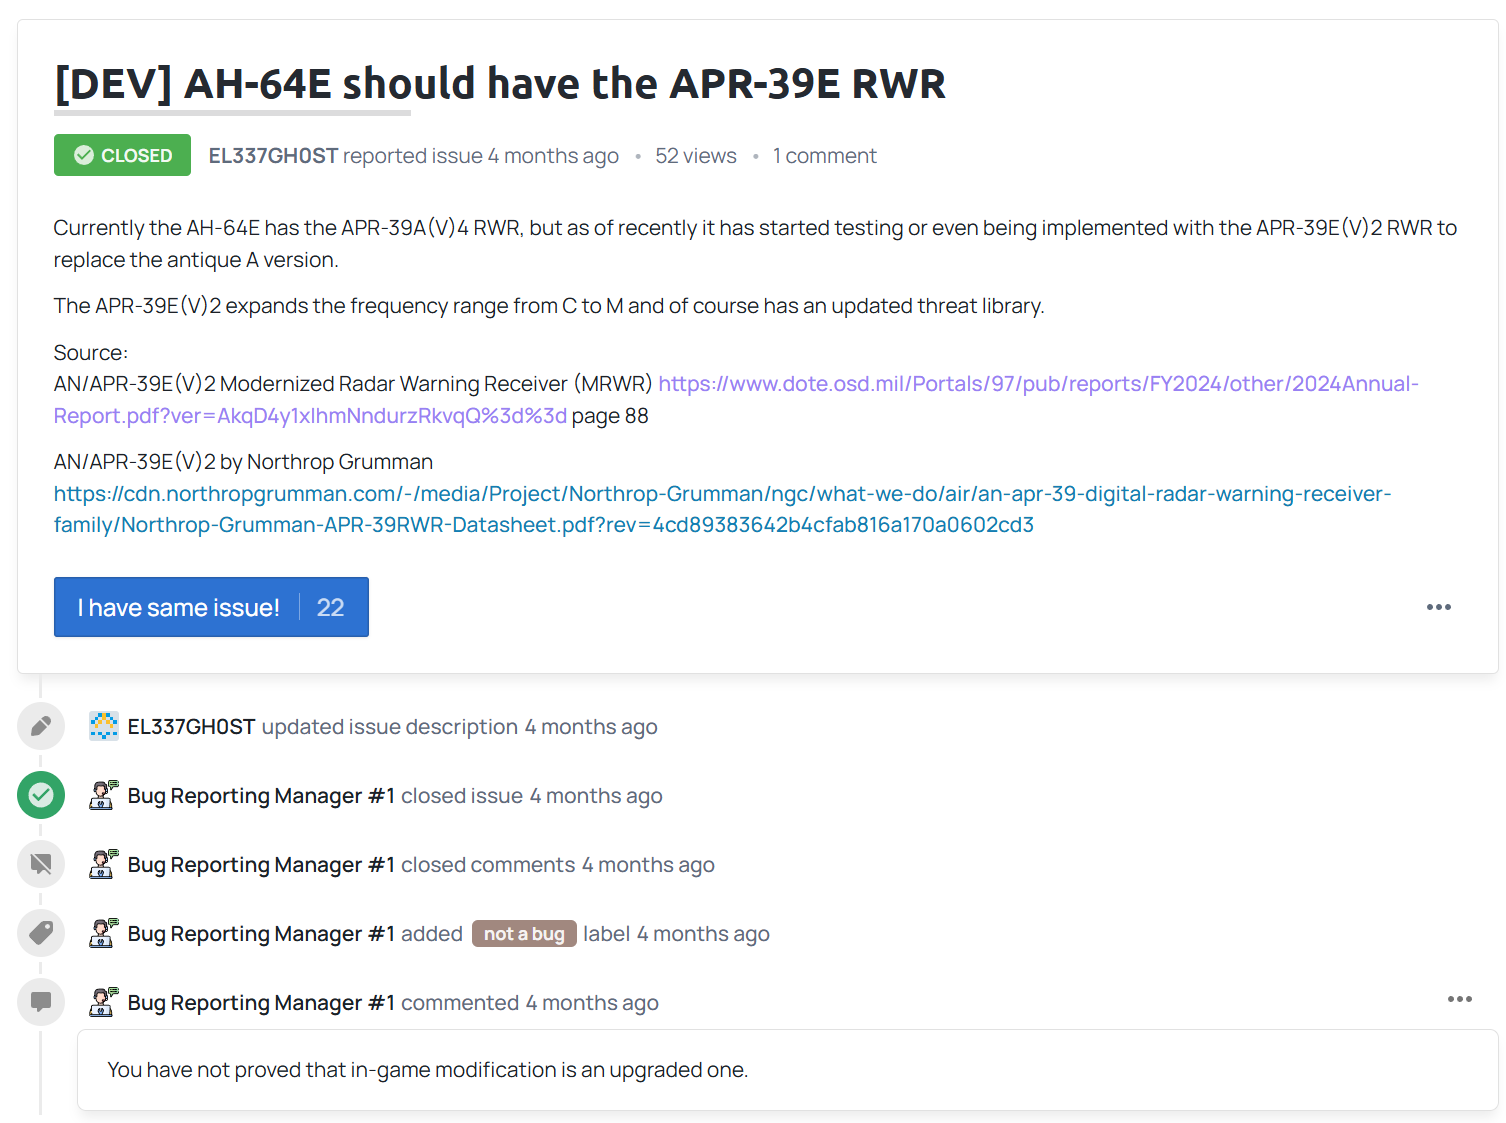Click the 'not a bug' label

[524, 934]
